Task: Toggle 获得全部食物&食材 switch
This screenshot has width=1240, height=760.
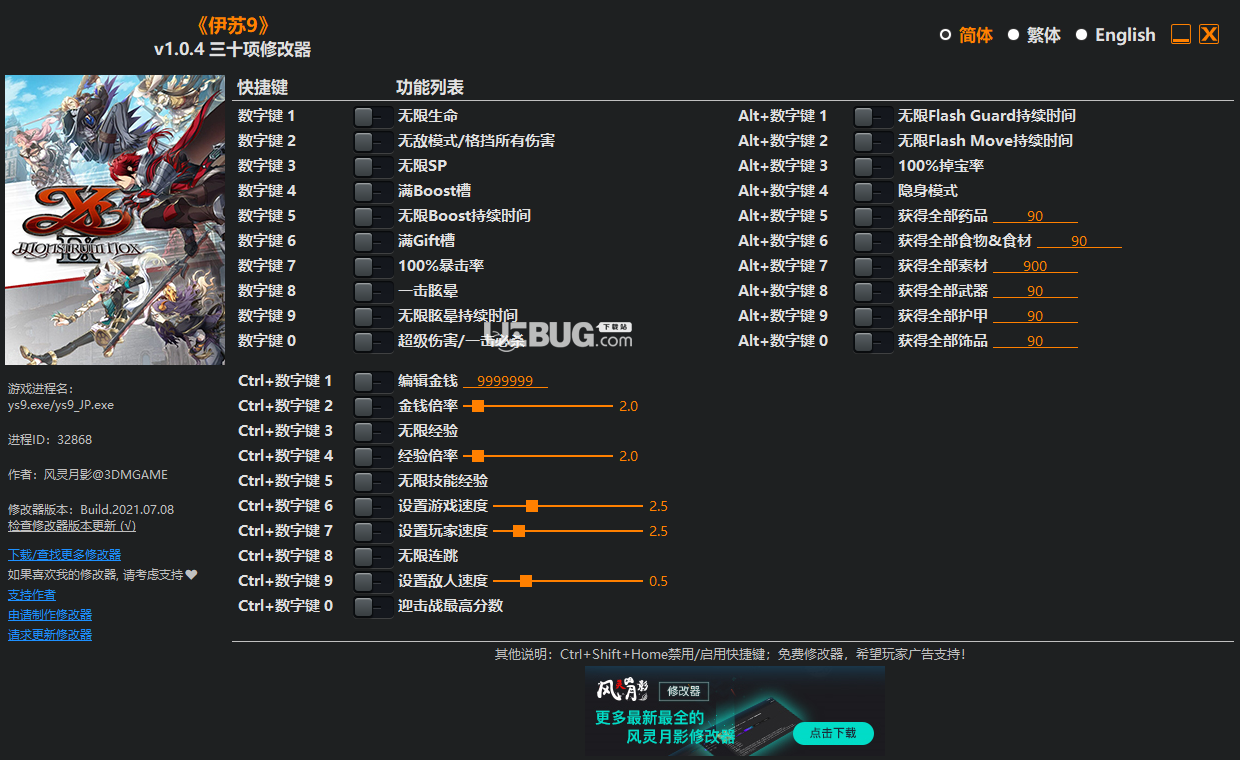Action: point(873,242)
